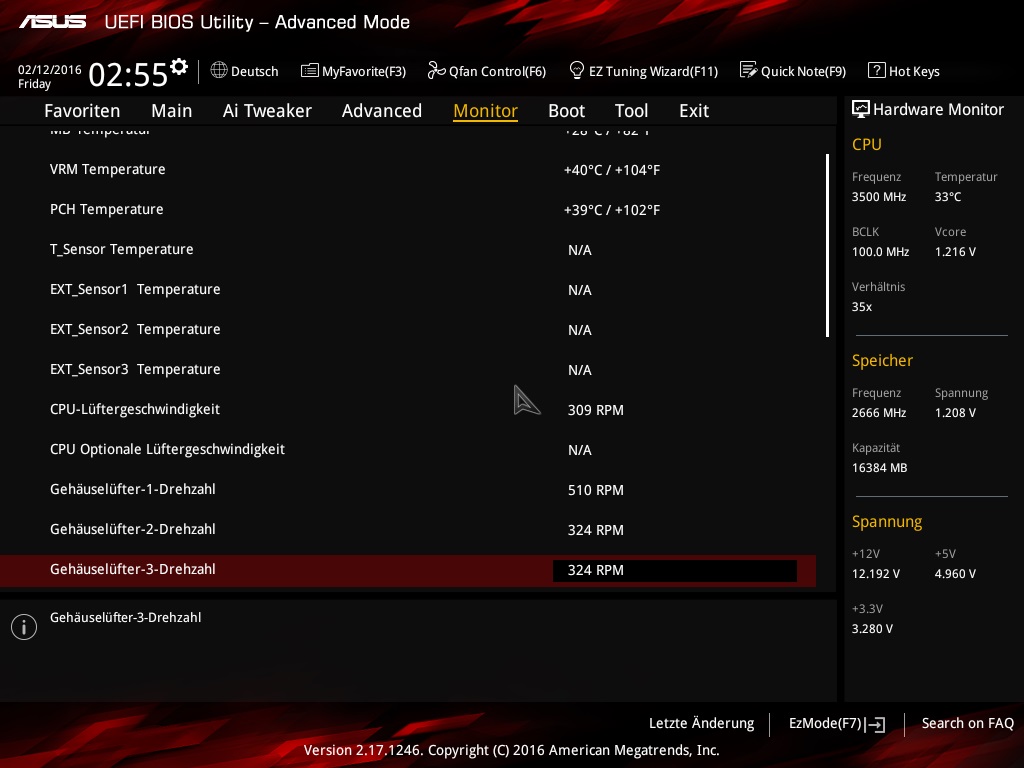The height and width of the screenshot is (768, 1024).
Task: Click N/A value for T_Sensor Temperature
Action: pyautogui.click(x=580, y=250)
